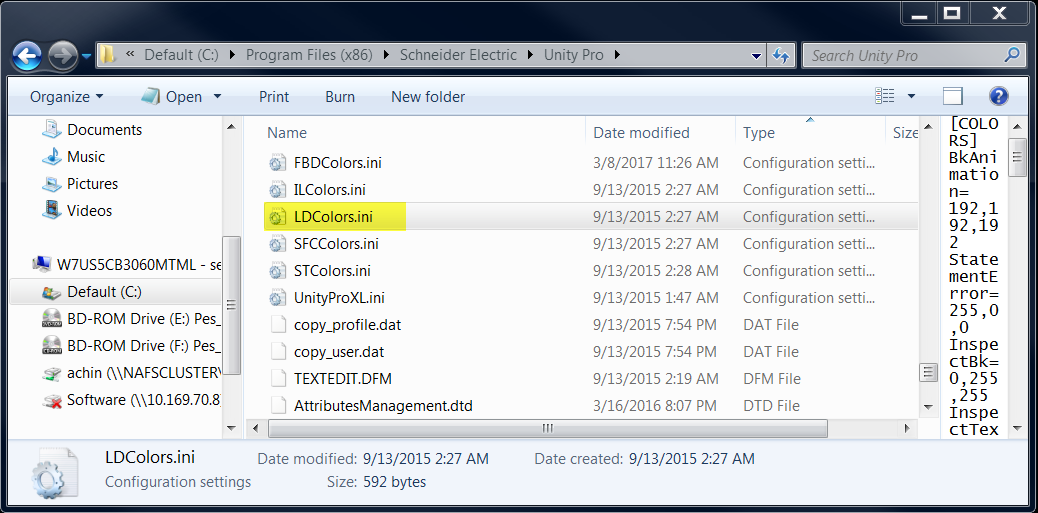Click the file list horizontal scrollbar thumb
This screenshot has height=513, width=1038.
547,428
